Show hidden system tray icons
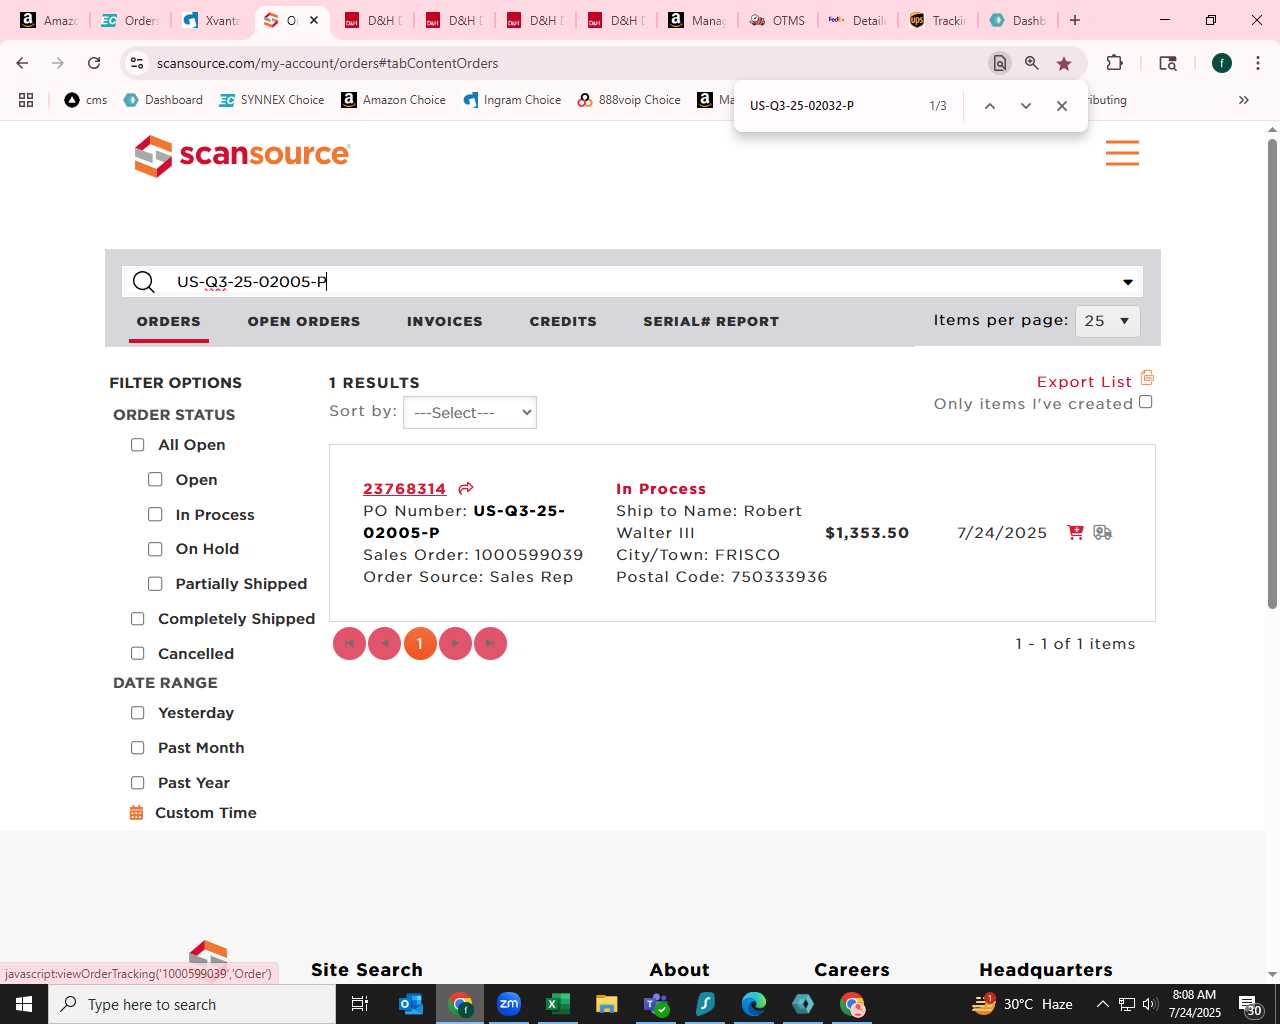 tap(1102, 1004)
